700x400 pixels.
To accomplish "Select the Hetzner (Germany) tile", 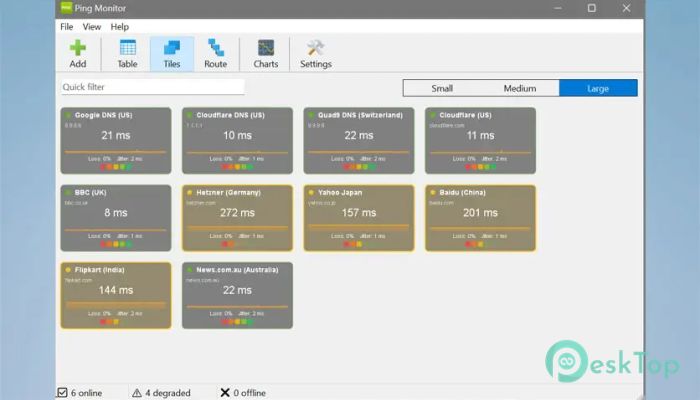I will pyautogui.click(x=238, y=218).
